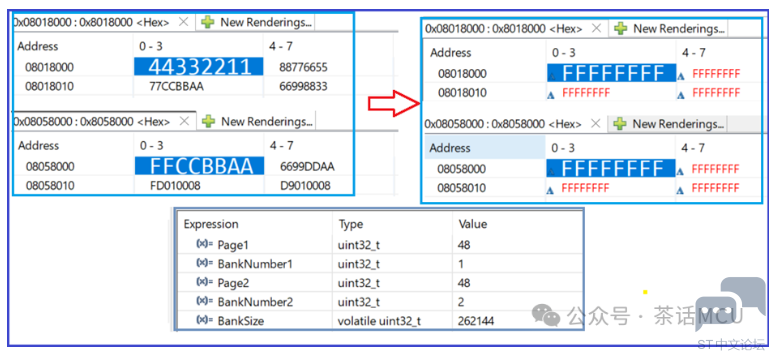Viewport: 774px width, 360px height.
Task: Select highlighted cell 44332211
Action: coord(198,67)
